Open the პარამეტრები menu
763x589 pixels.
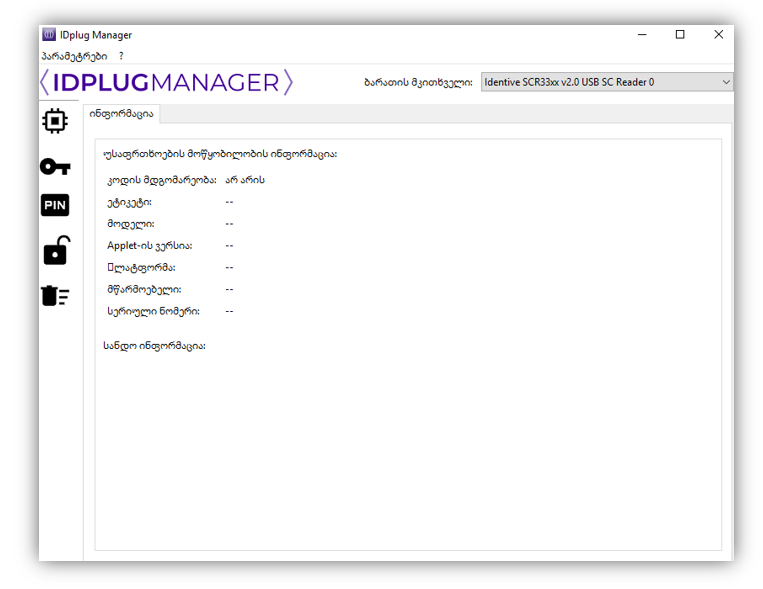(74, 56)
